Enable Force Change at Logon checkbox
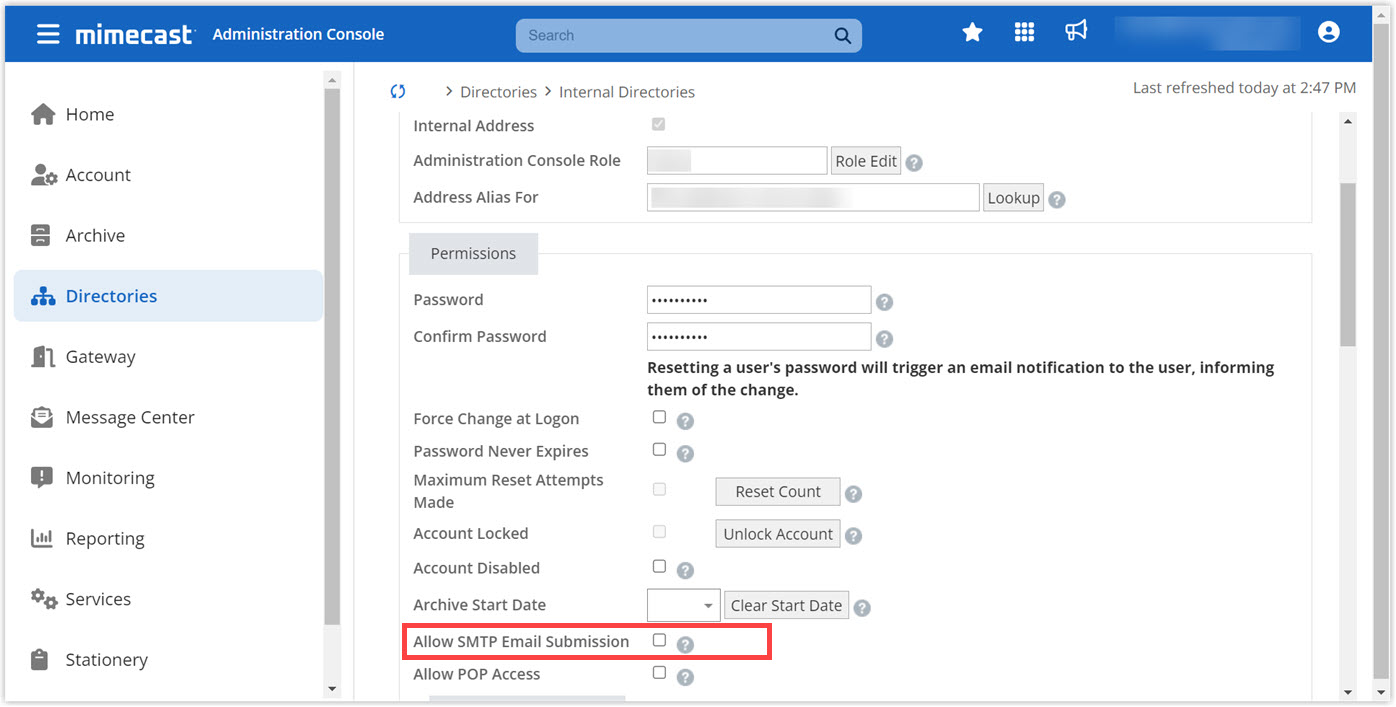The height and width of the screenshot is (707, 1396). click(x=659, y=417)
